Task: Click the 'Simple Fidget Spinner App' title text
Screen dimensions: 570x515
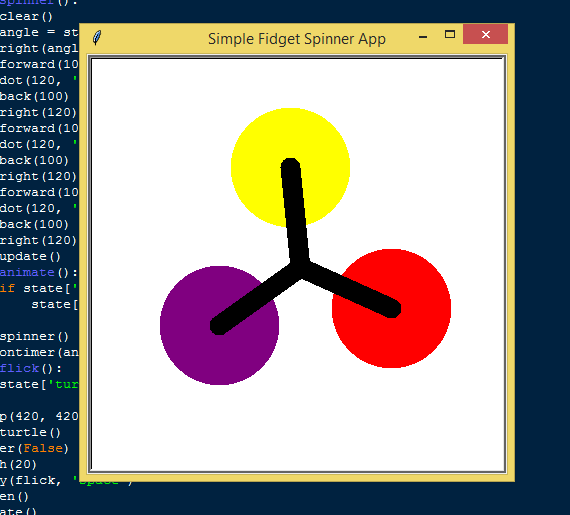Action: tap(297, 39)
